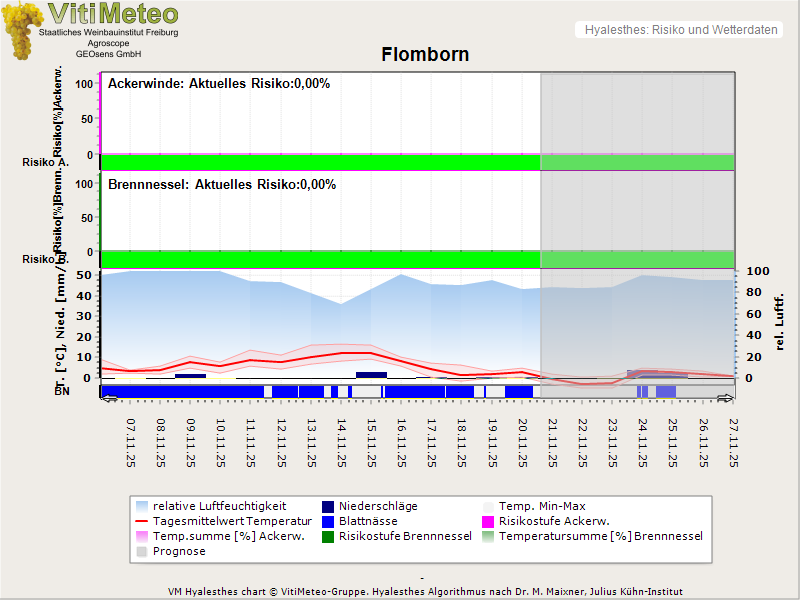Screen dimensions: 800x600
Task: Open Hyalesthes: Risiko und Wetterdaten tab
Action: click(680, 30)
